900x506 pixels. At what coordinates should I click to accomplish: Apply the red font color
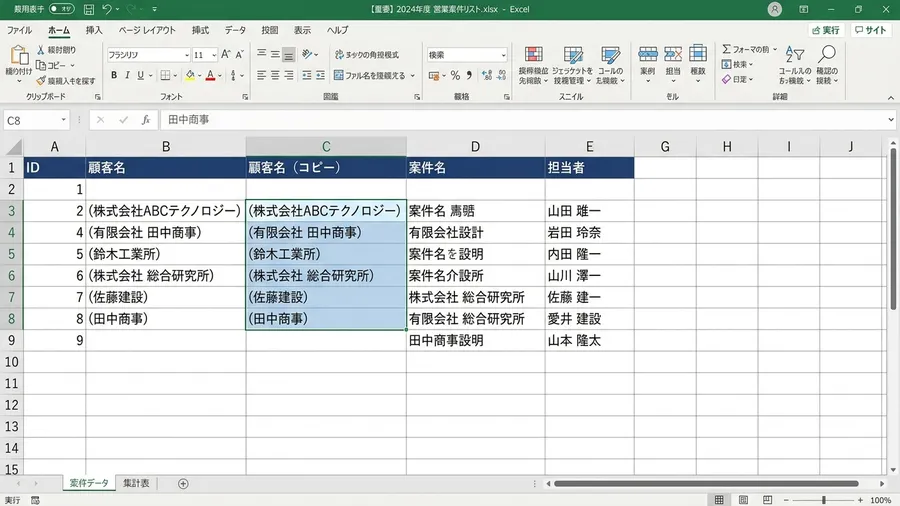click(210, 76)
